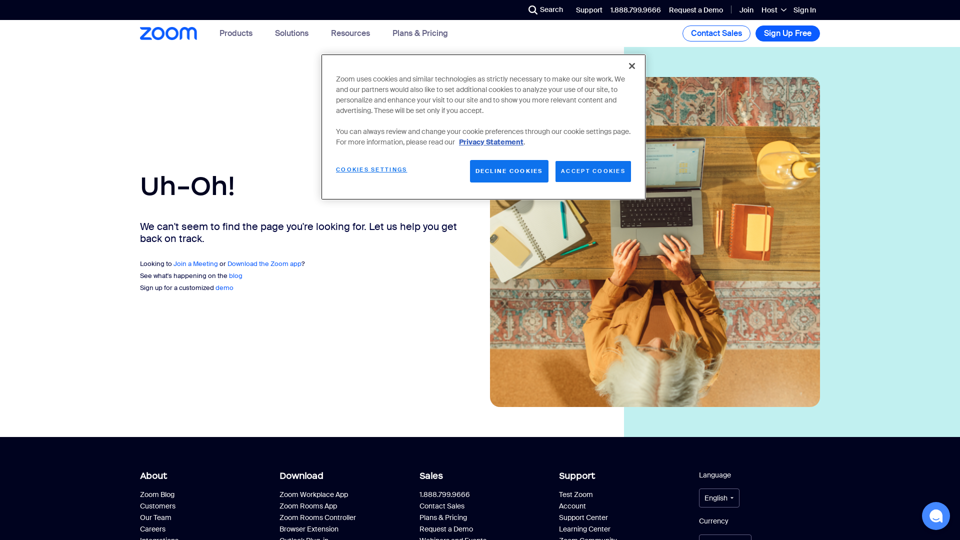The image size is (960, 540).
Task: Open Test Zoom in the footer
Action: [576, 495]
